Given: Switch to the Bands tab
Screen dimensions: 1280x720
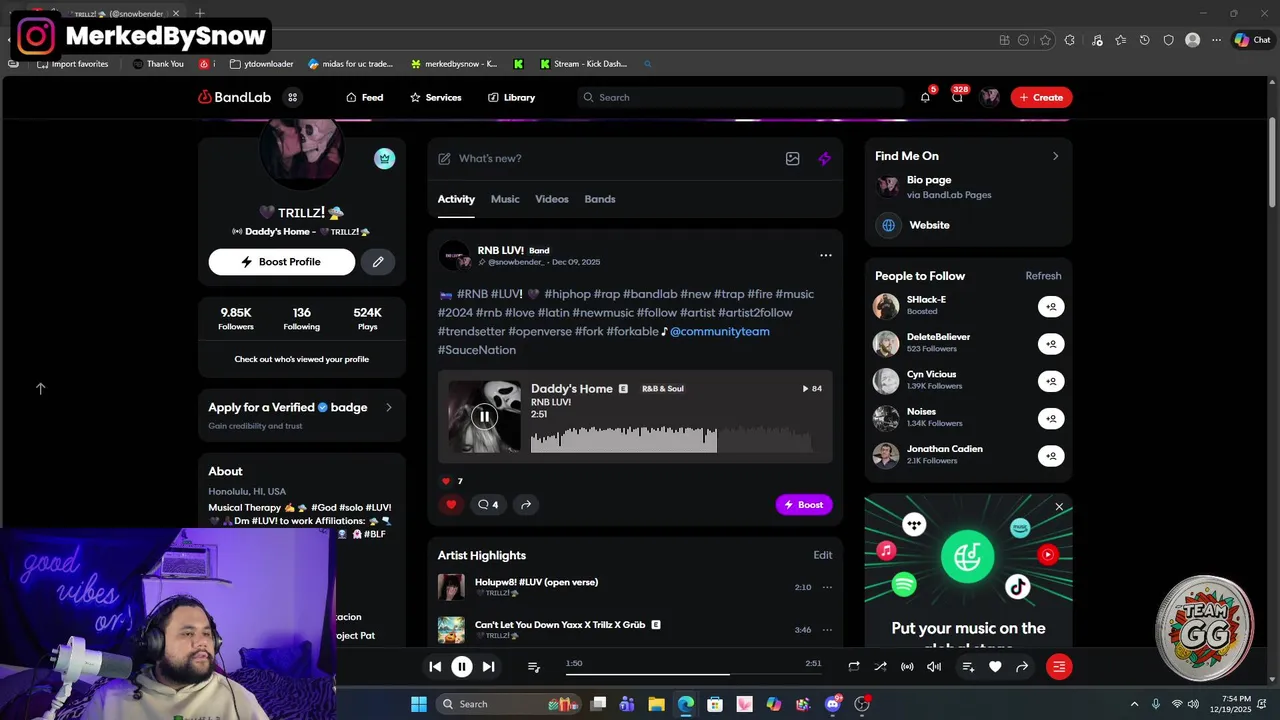Looking at the screenshot, I should pyautogui.click(x=600, y=199).
